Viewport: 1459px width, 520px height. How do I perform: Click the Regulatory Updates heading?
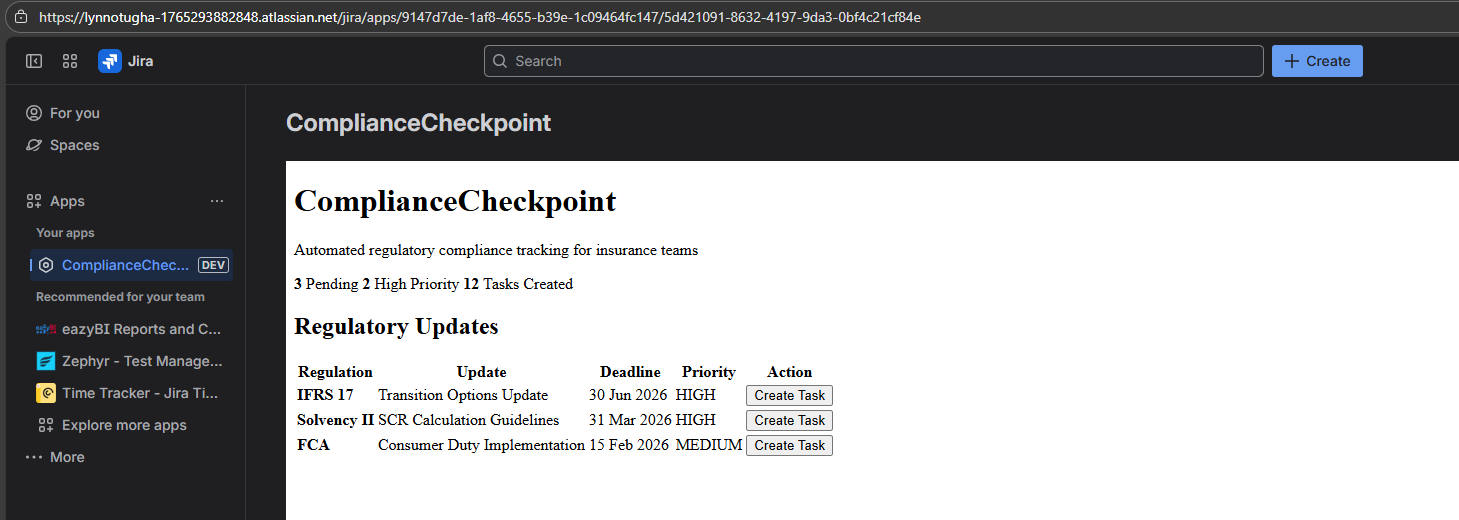coord(396,327)
